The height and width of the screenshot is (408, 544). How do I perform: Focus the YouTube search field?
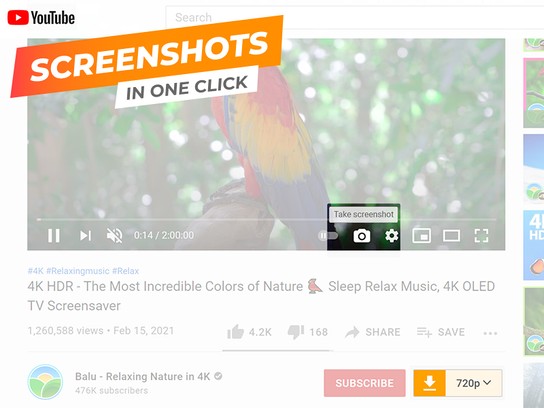tap(355, 17)
